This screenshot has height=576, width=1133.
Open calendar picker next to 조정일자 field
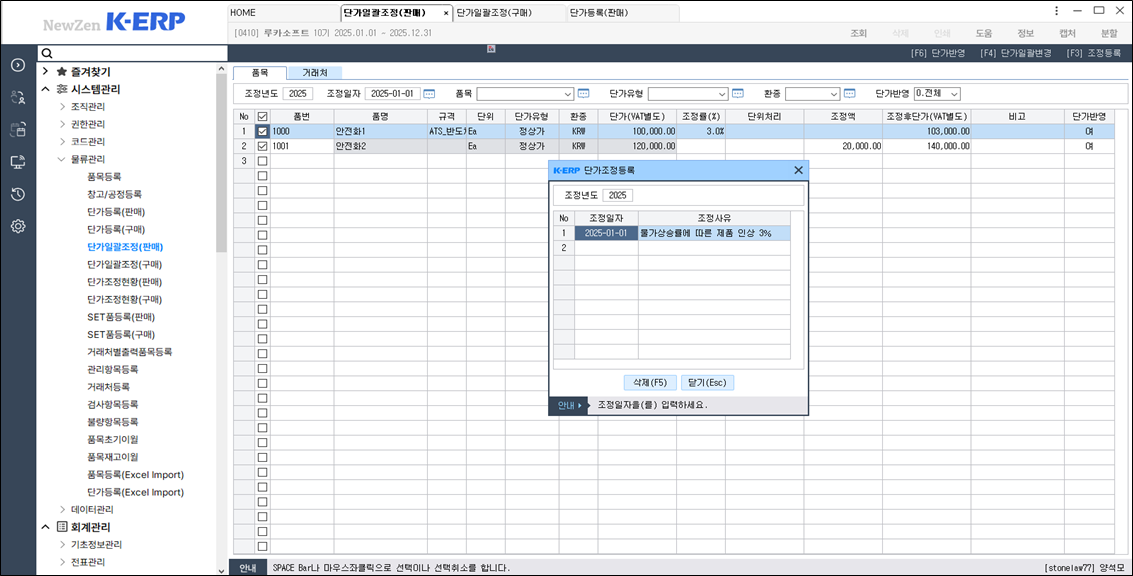coord(429,94)
